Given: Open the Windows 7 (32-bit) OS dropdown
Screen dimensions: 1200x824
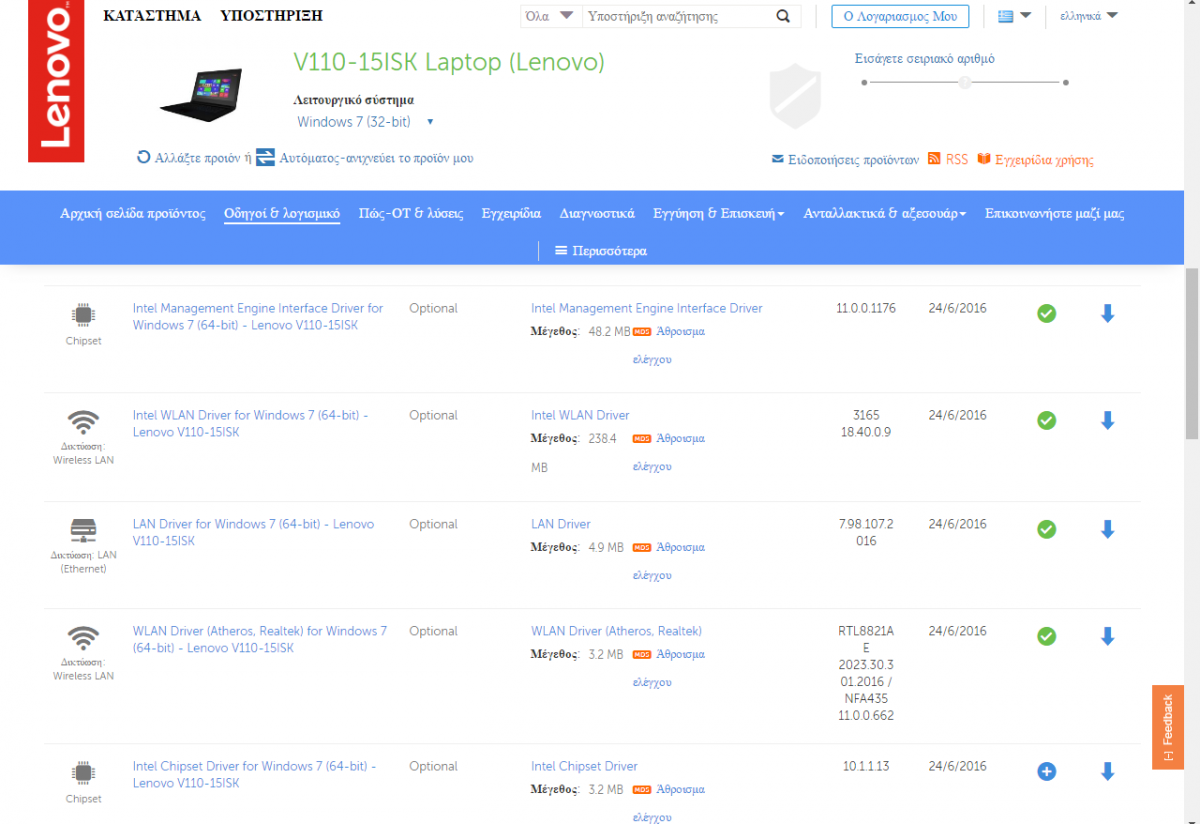Looking at the screenshot, I should (x=365, y=122).
